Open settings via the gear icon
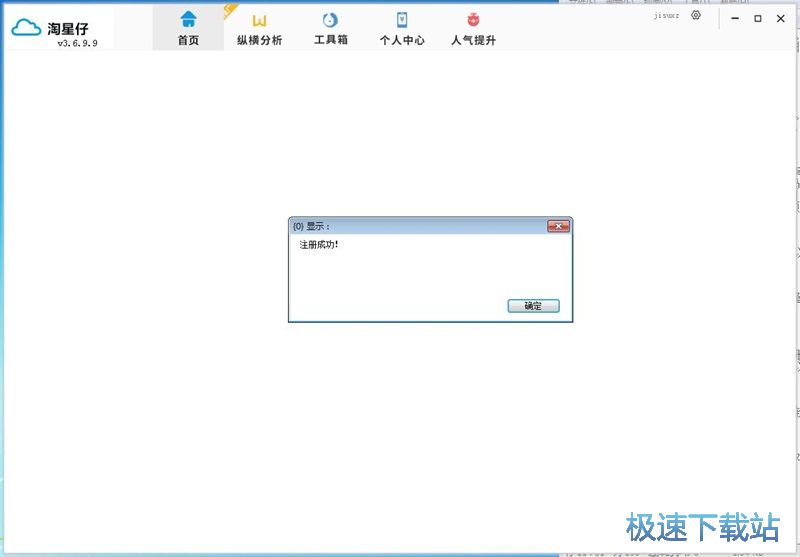 (x=696, y=15)
